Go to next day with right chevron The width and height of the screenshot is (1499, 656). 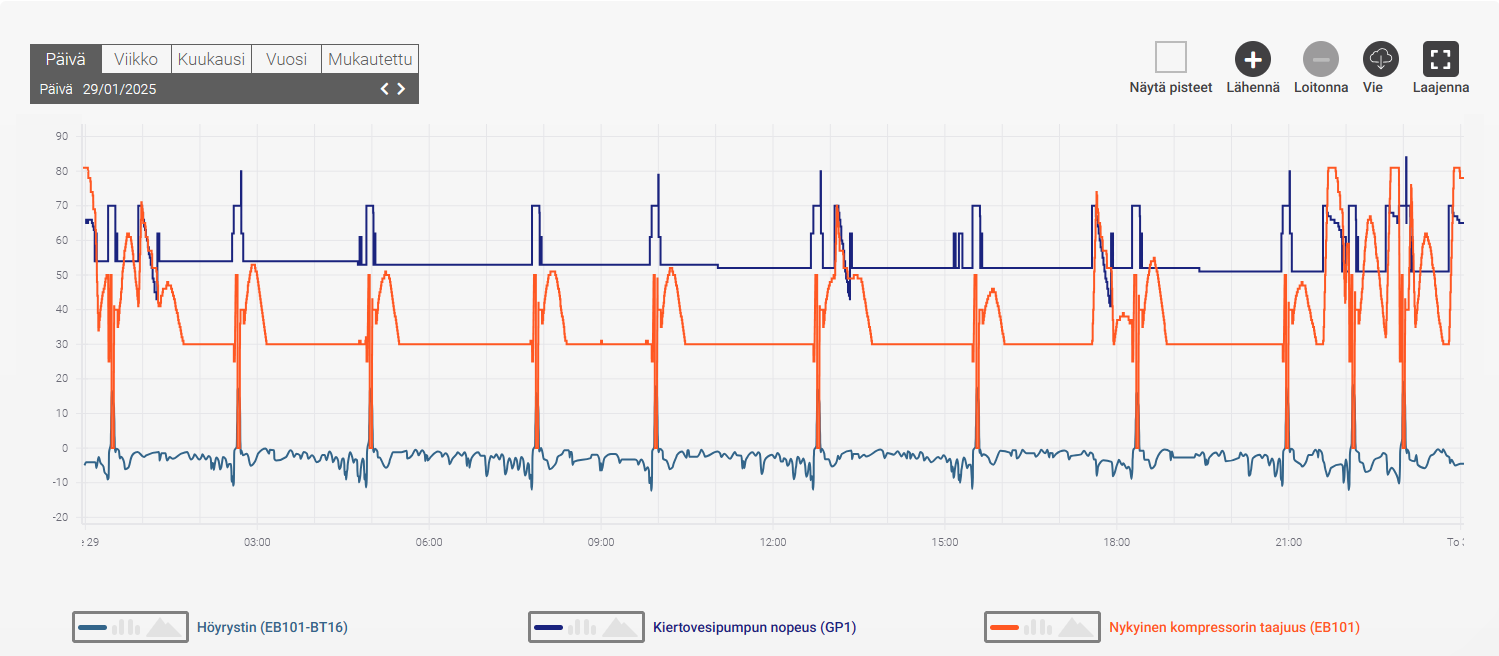pyautogui.click(x=402, y=89)
